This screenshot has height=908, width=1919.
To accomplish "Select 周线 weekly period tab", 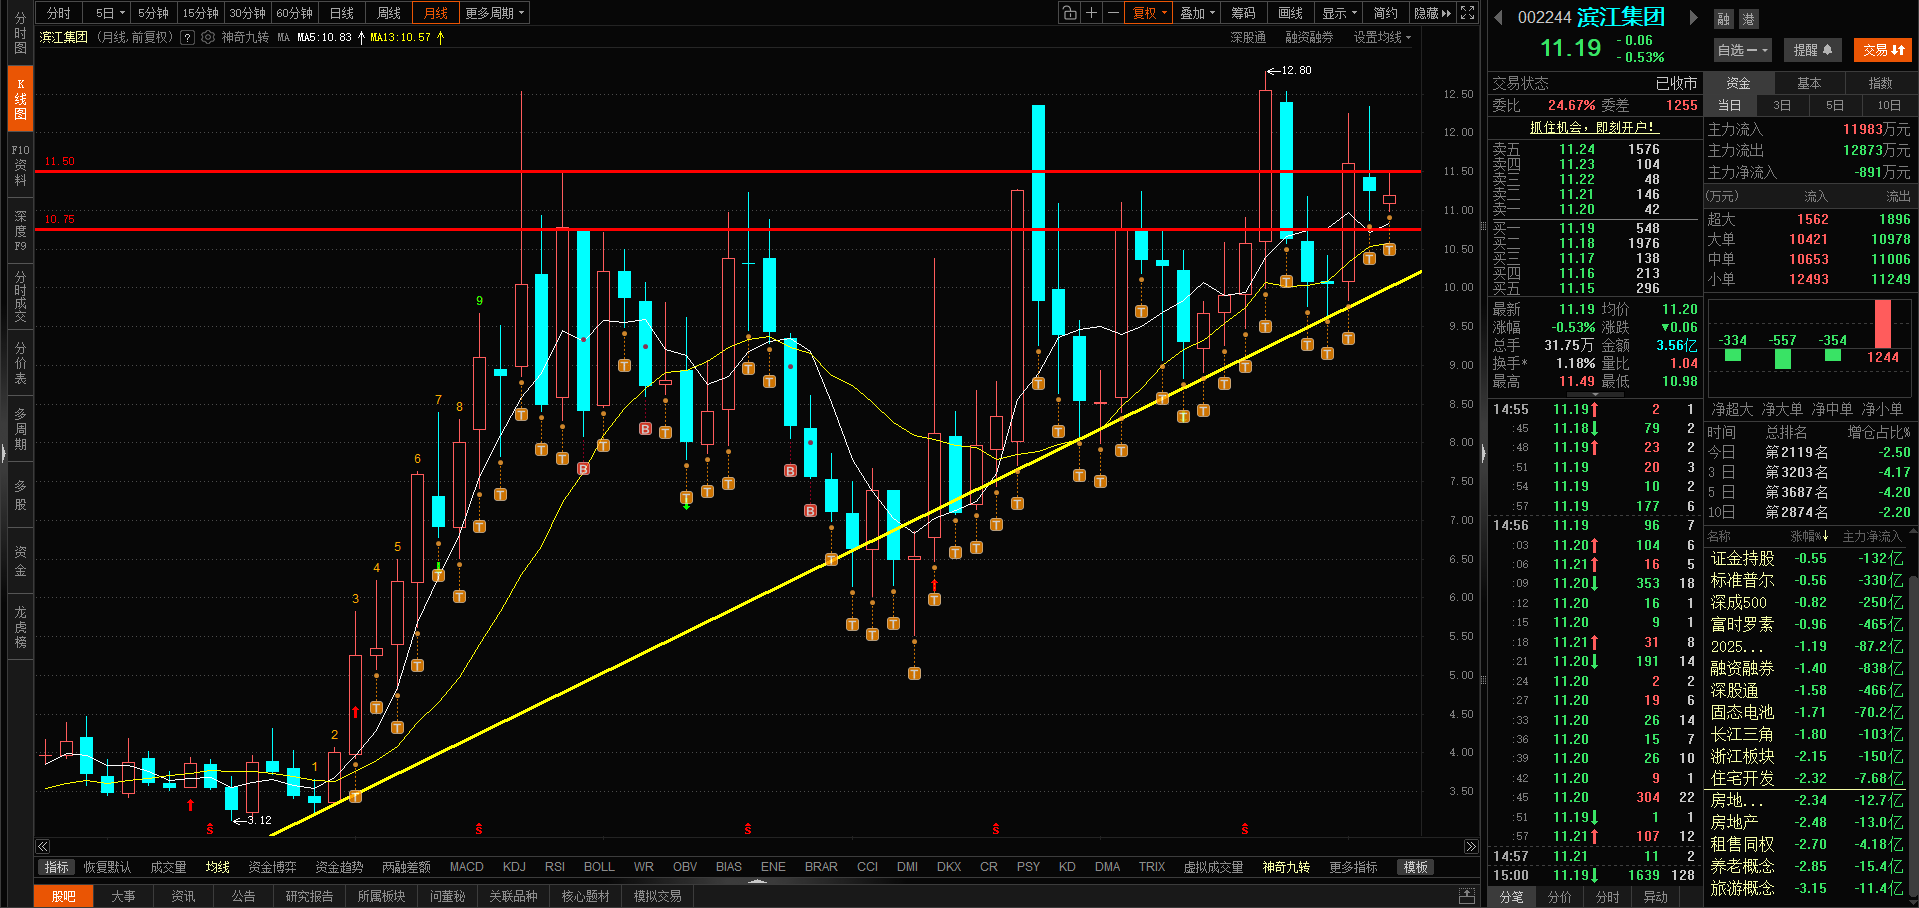I will coord(389,13).
